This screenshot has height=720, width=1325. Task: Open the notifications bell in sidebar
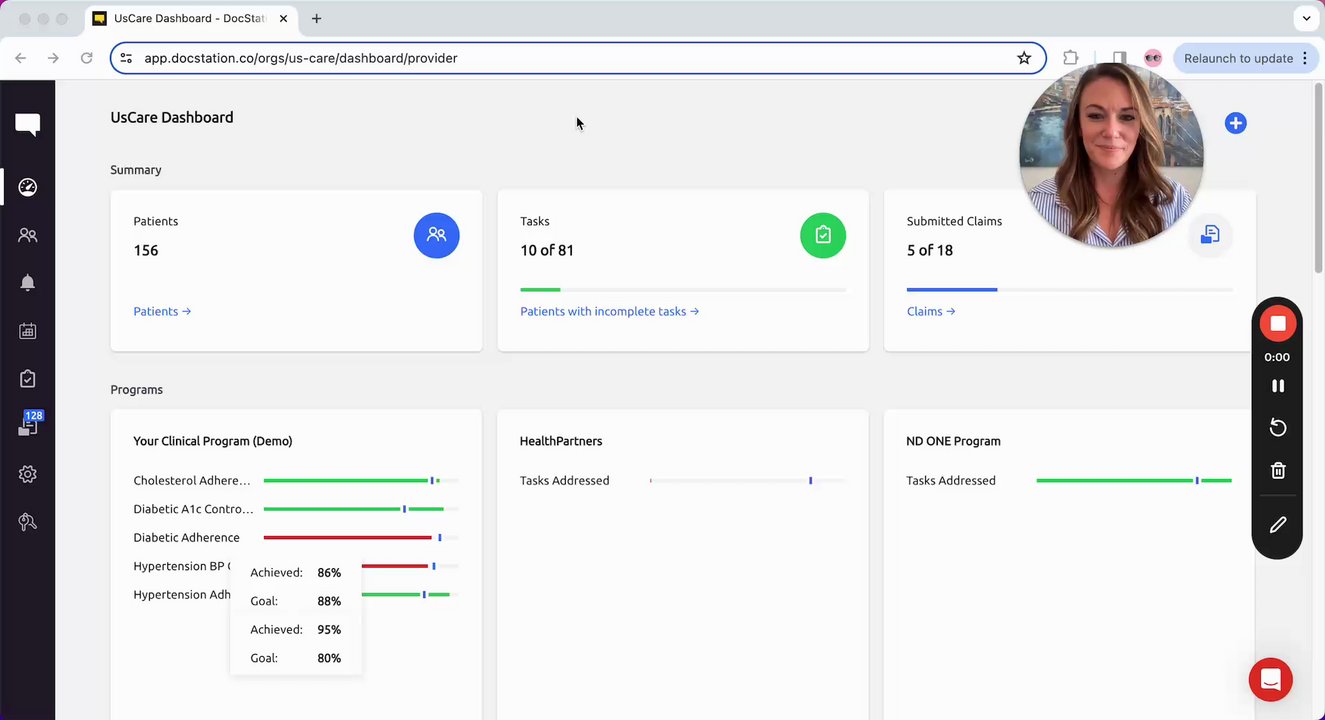pos(28,283)
